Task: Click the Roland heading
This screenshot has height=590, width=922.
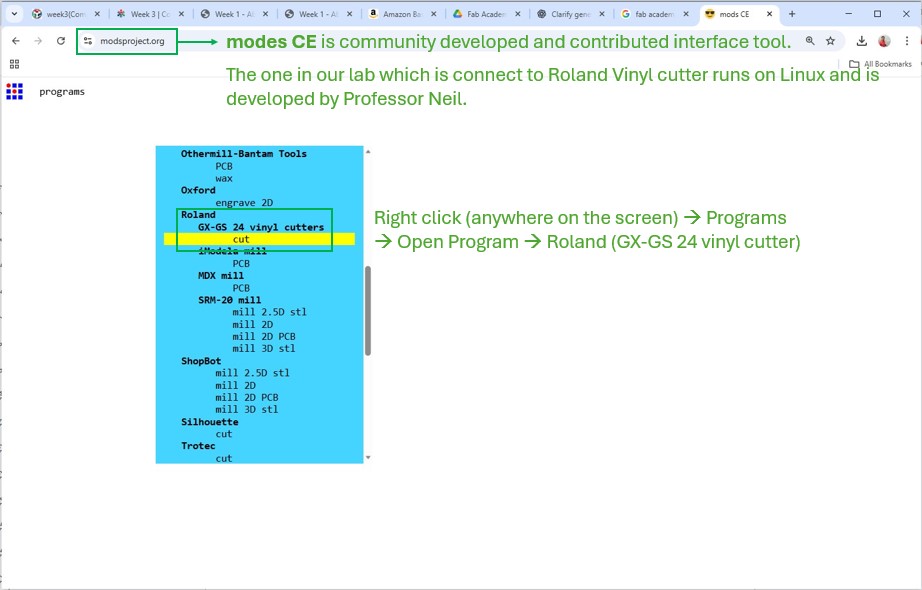Action: point(198,215)
